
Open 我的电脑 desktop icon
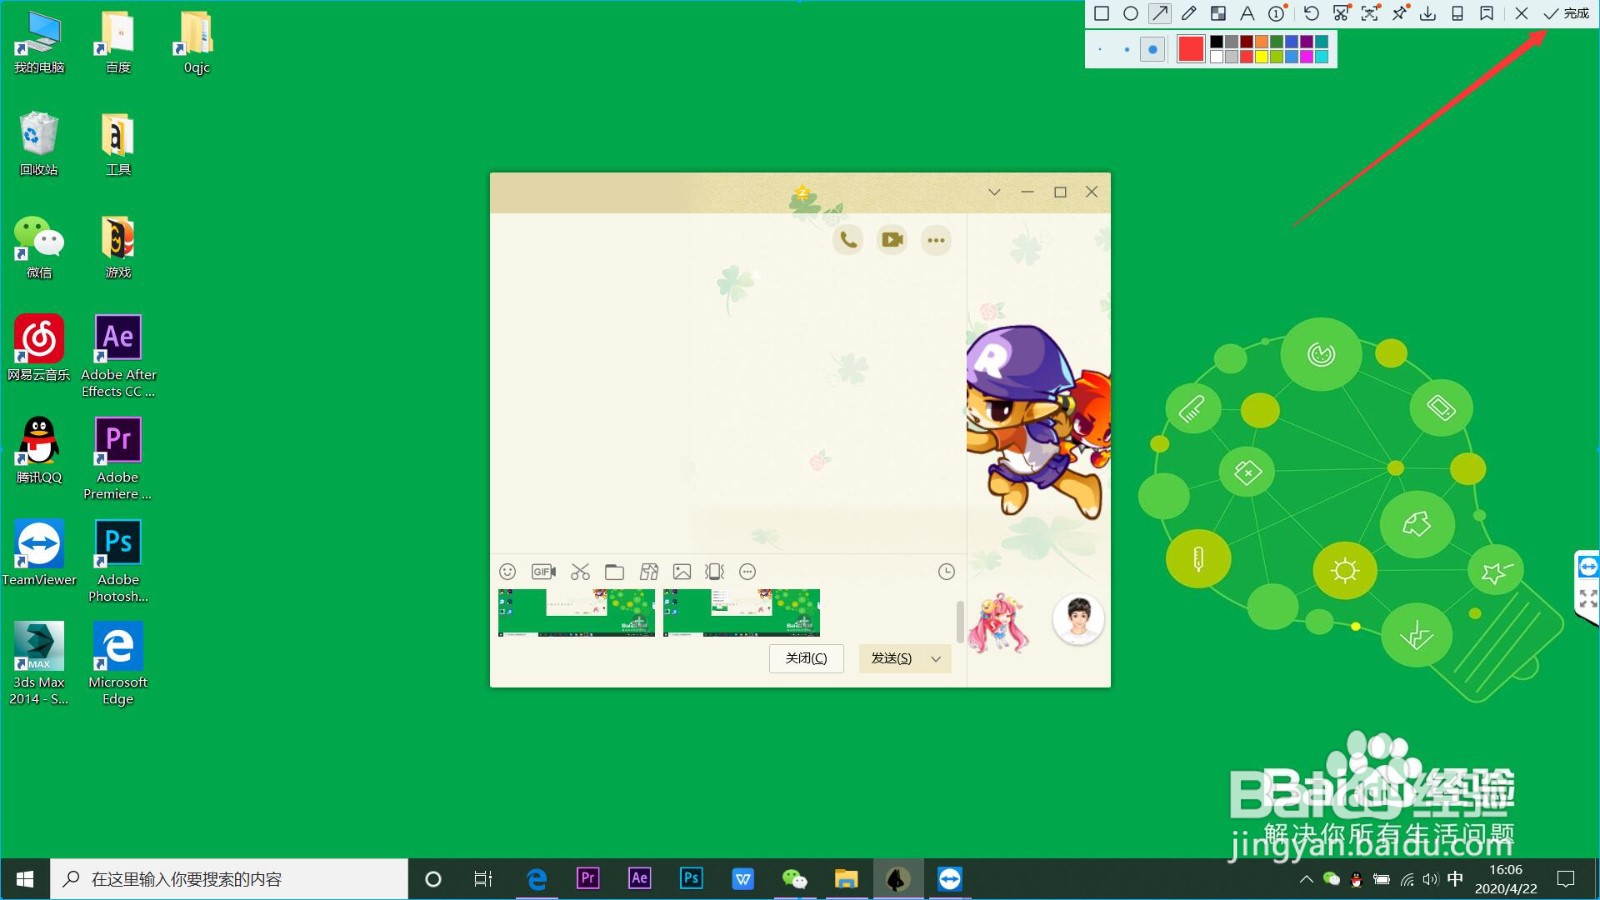(39, 43)
